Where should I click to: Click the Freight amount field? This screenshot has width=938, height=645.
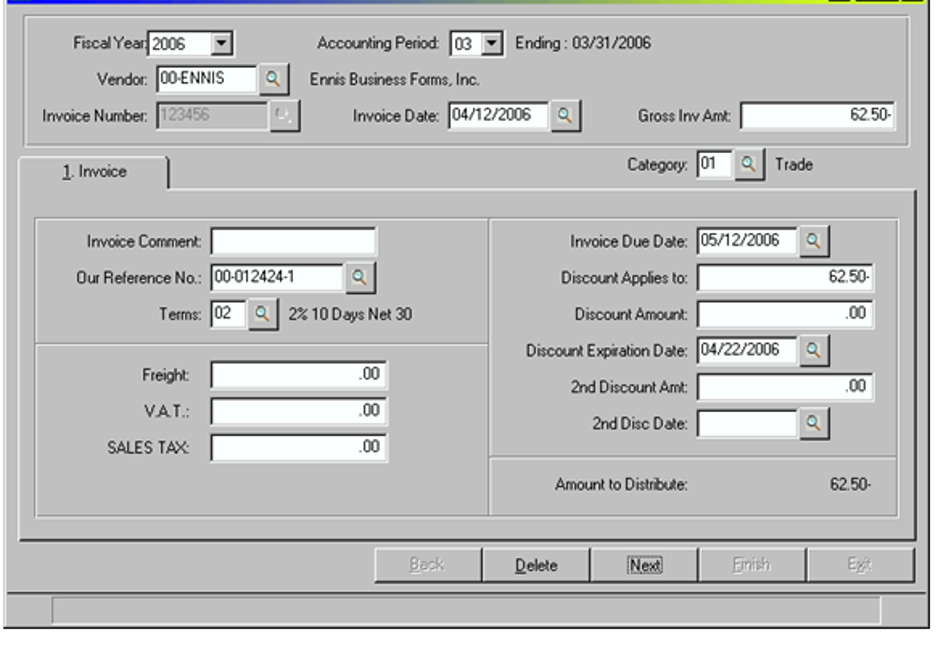point(299,375)
